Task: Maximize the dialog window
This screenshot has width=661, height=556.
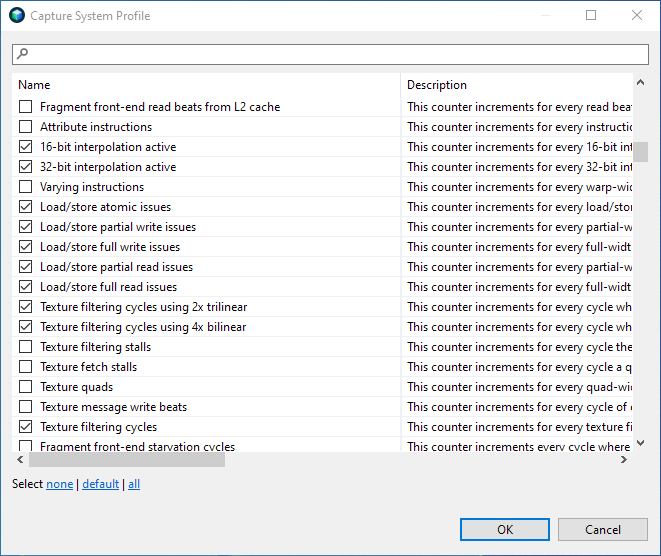Action: point(591,15)
